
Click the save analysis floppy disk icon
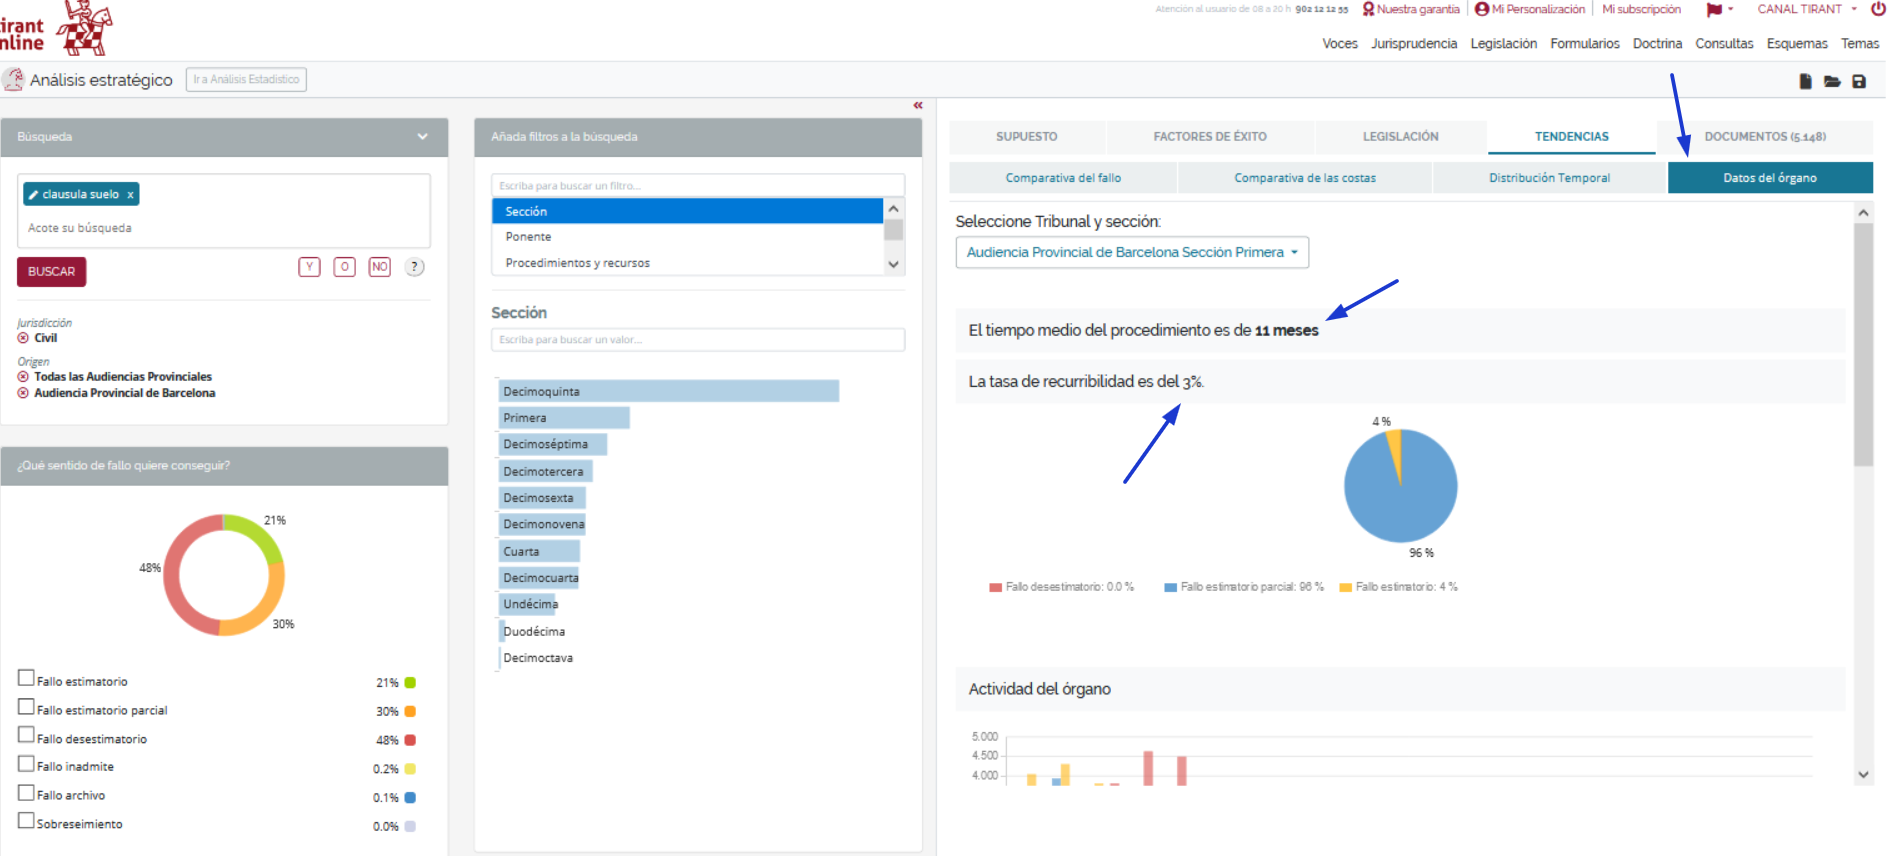(x=1859, y=82)
